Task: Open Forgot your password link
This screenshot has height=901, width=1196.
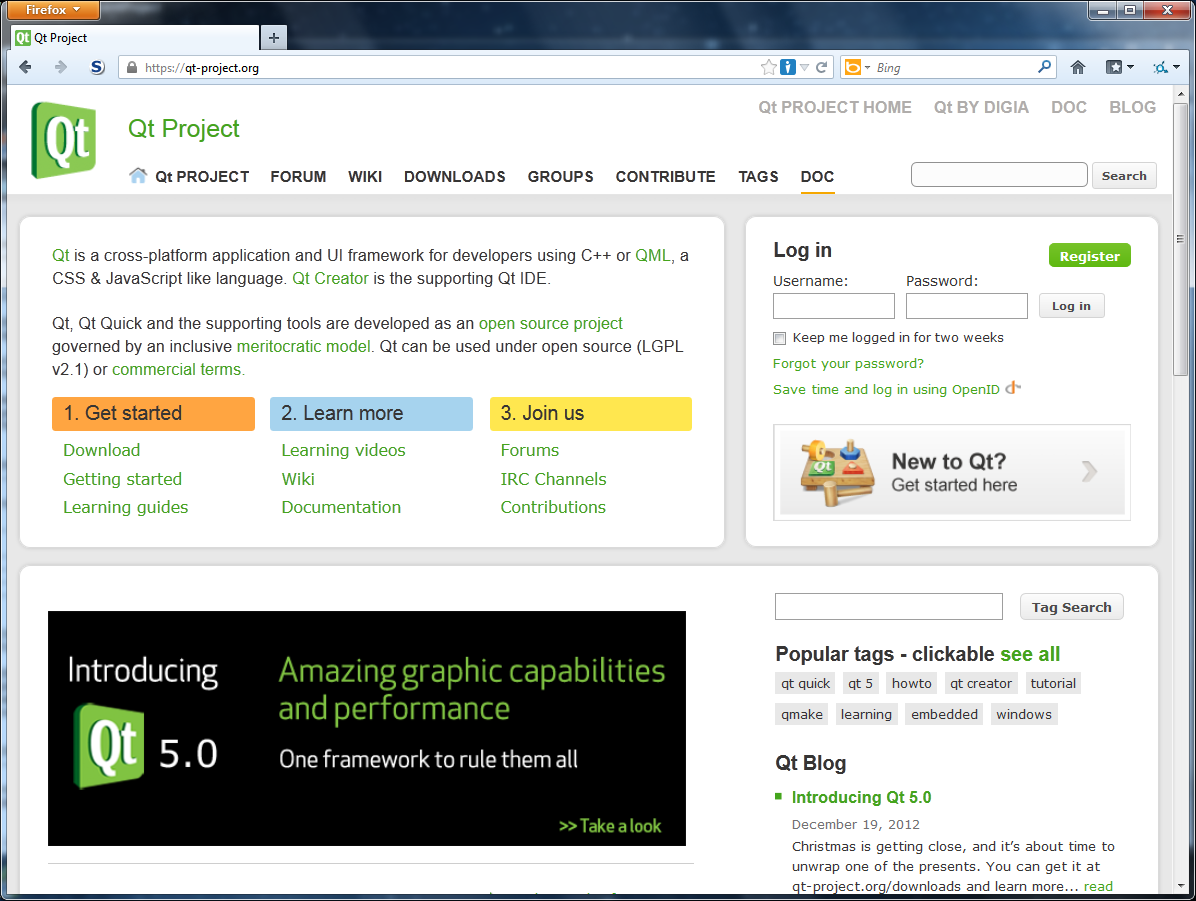Action: (847, 363)
